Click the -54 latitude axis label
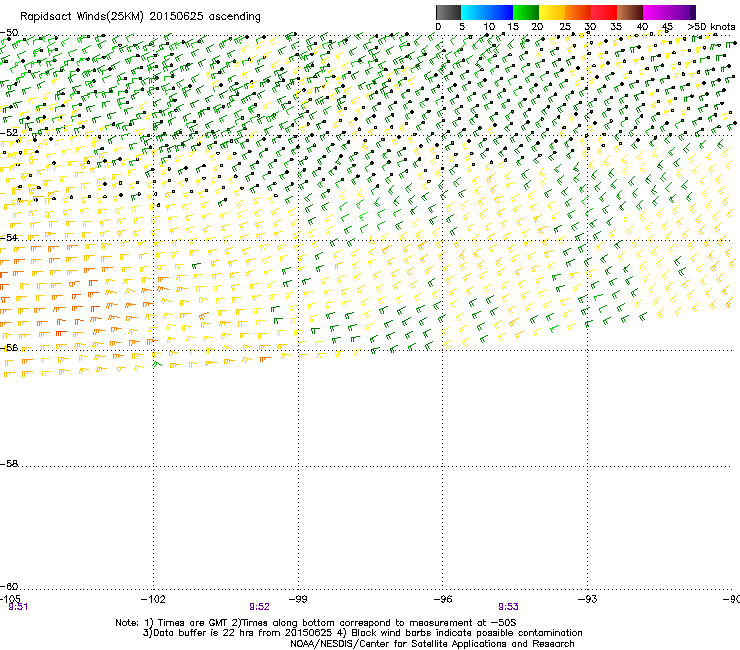Viewport: 740px width, 650px height. (9, 237)
